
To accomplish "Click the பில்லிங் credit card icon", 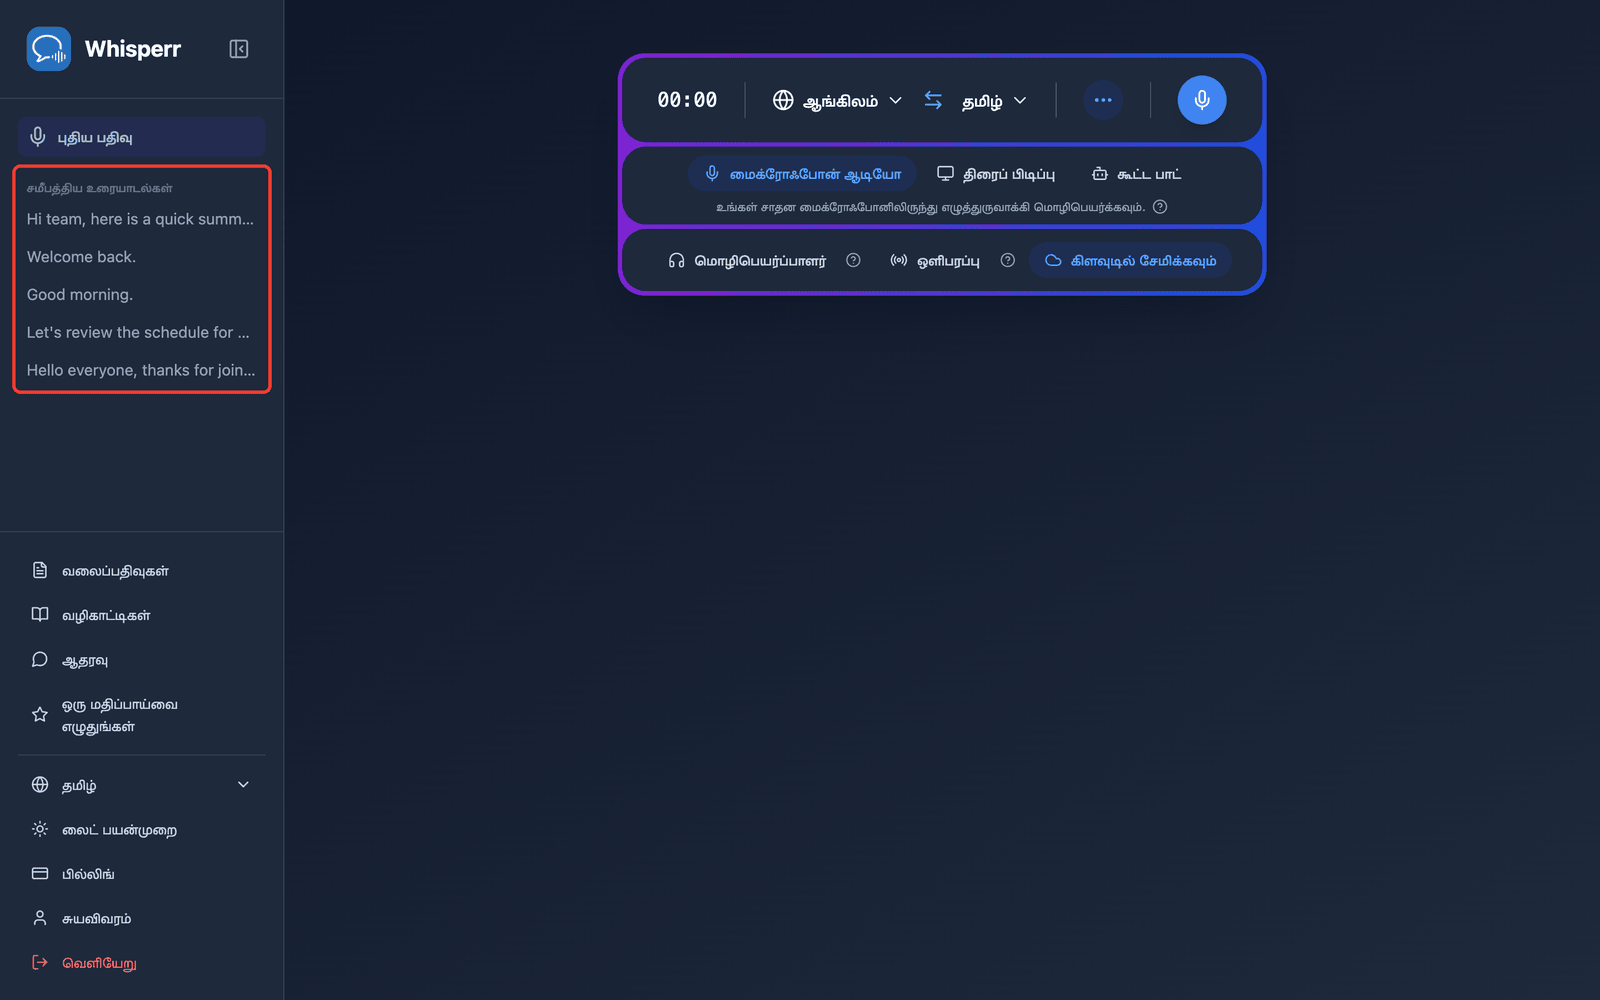I will 40,873.
